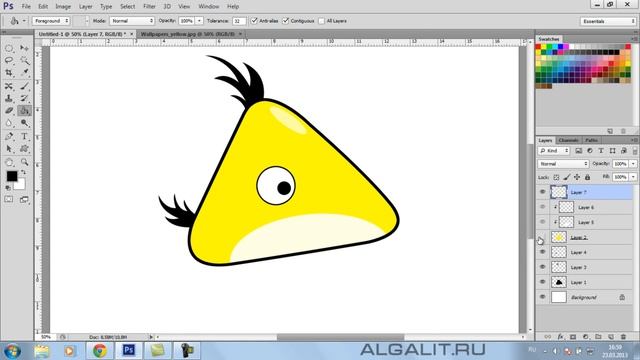This screenshot has width=640, height=360.
Task: Switch to the Channels tab
Action: click(x=569, y=140)
